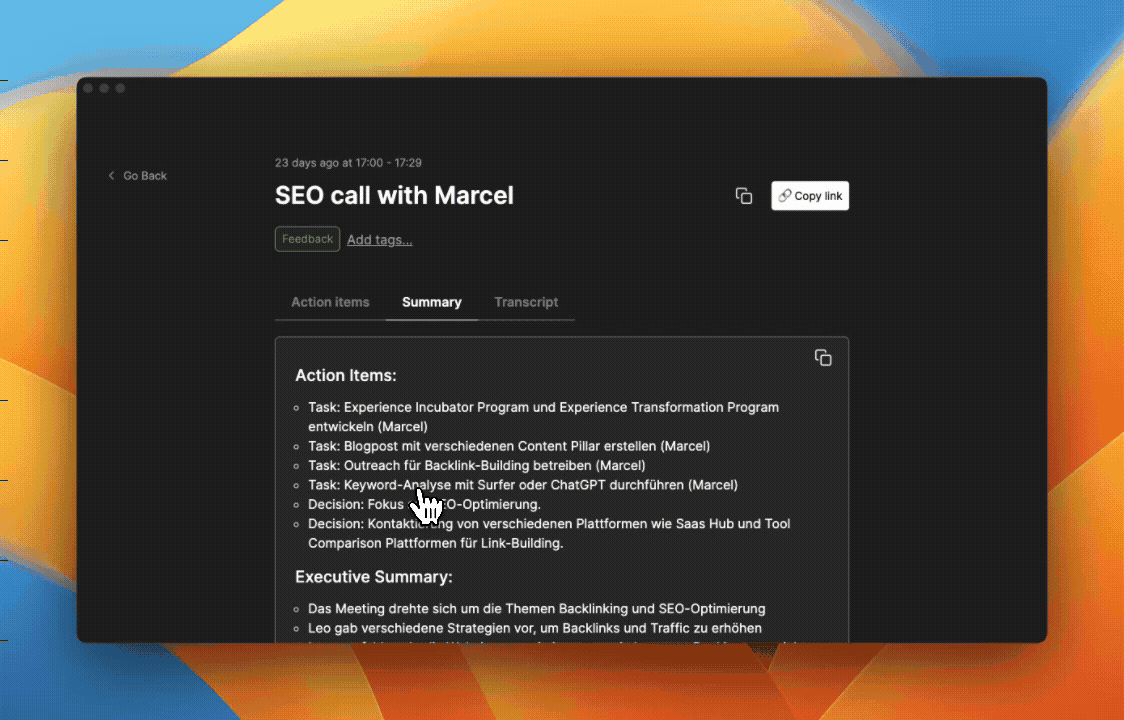This screenshot has width=1124, height=720.
Task: Click the meeting date and time text
Action: click(x=348, y=163)
